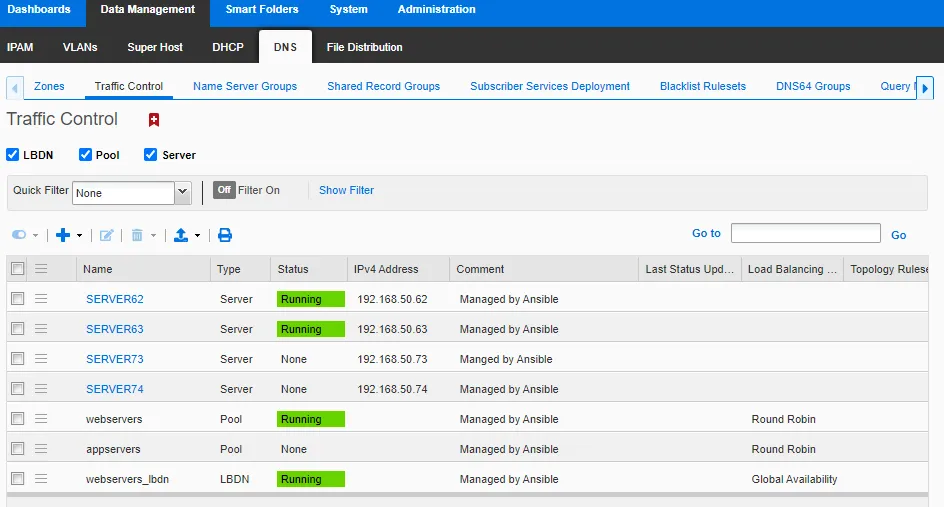Open the hamburger menu for SERVER62 row
Image resolution: width=944 pixels, height=507 pixels.
click(41, 299)
